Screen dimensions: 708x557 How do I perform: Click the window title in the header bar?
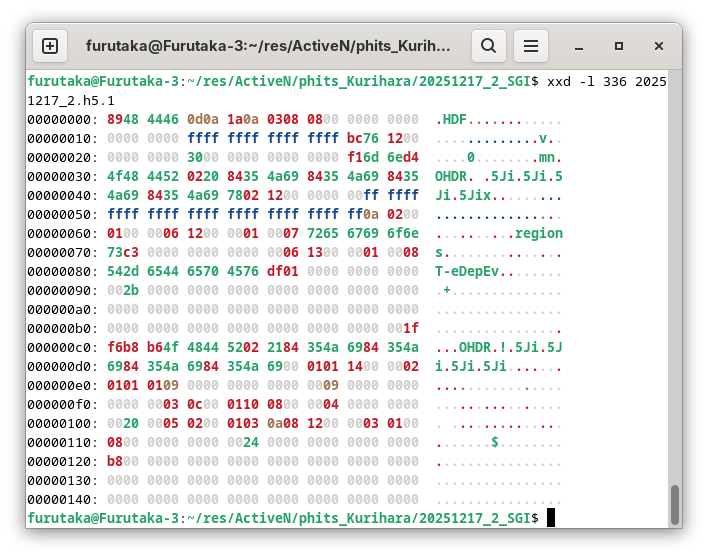pos(268,46)
